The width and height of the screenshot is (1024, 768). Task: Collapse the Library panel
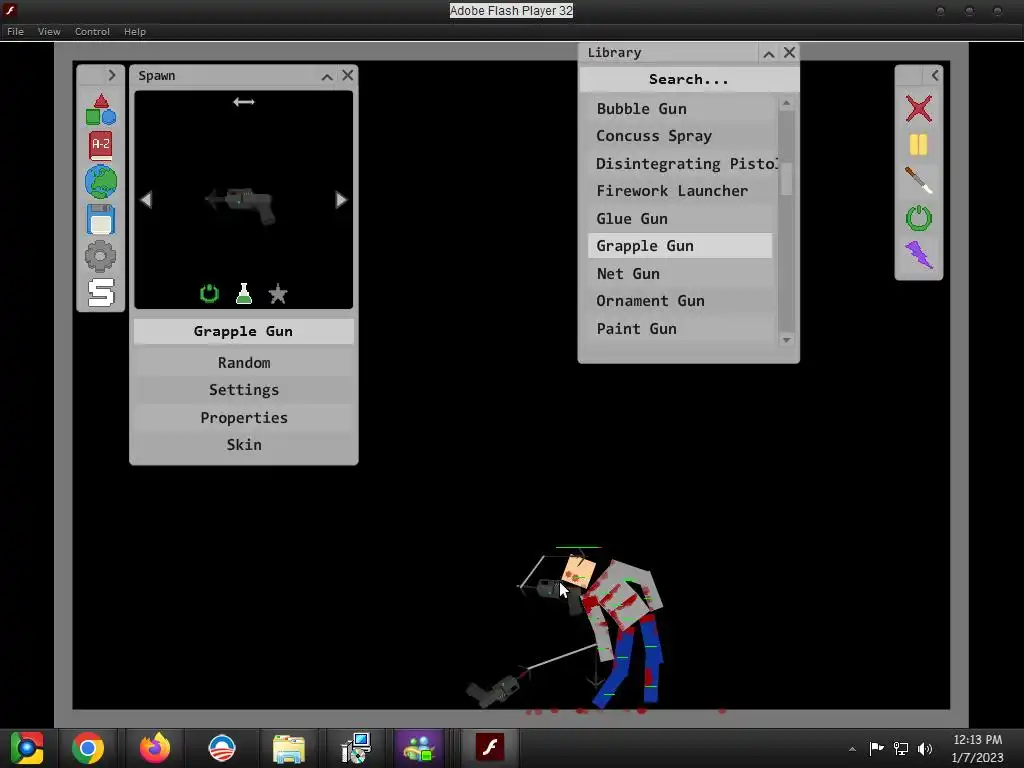coord(769,54)
